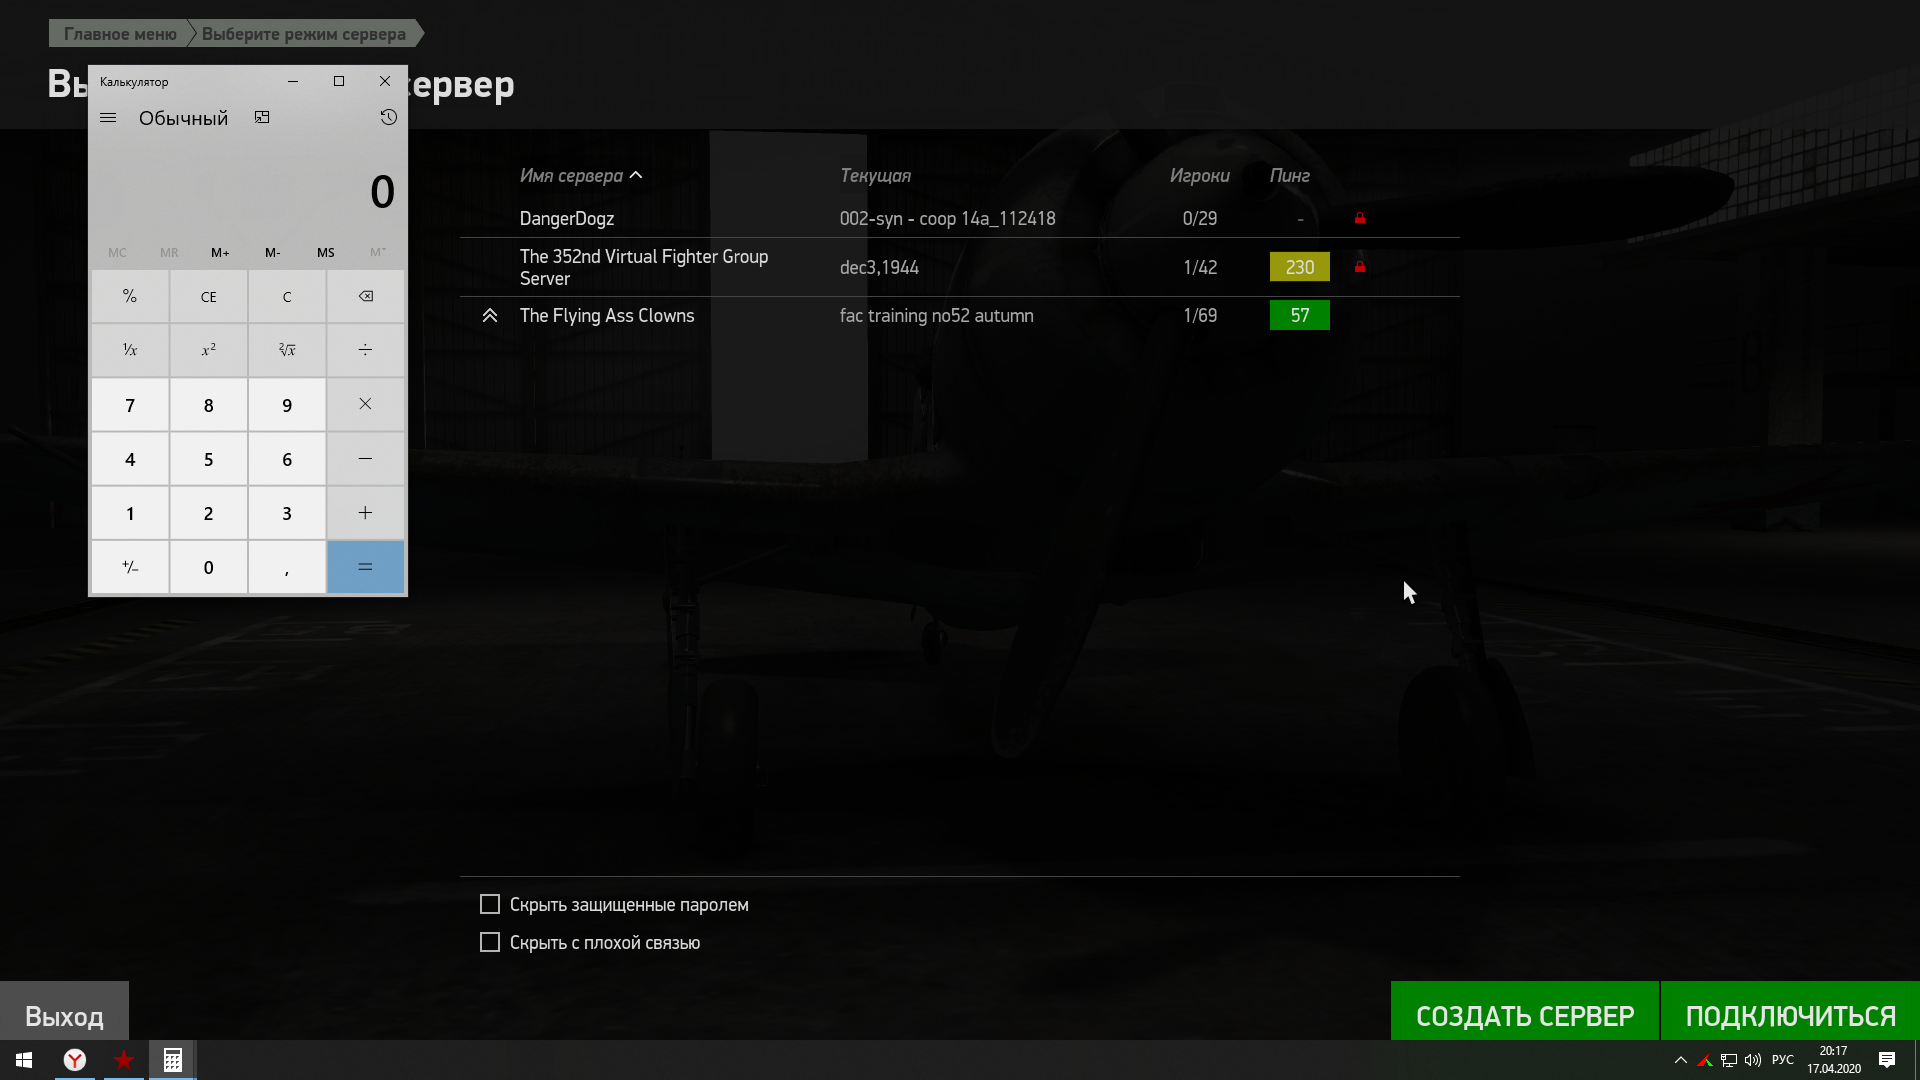Image resolution: width=1920 pixels, height=1080 pixels.
Task: Select The 352nd Virtual Fighter Group Server
Action: (x=960, y=267)
